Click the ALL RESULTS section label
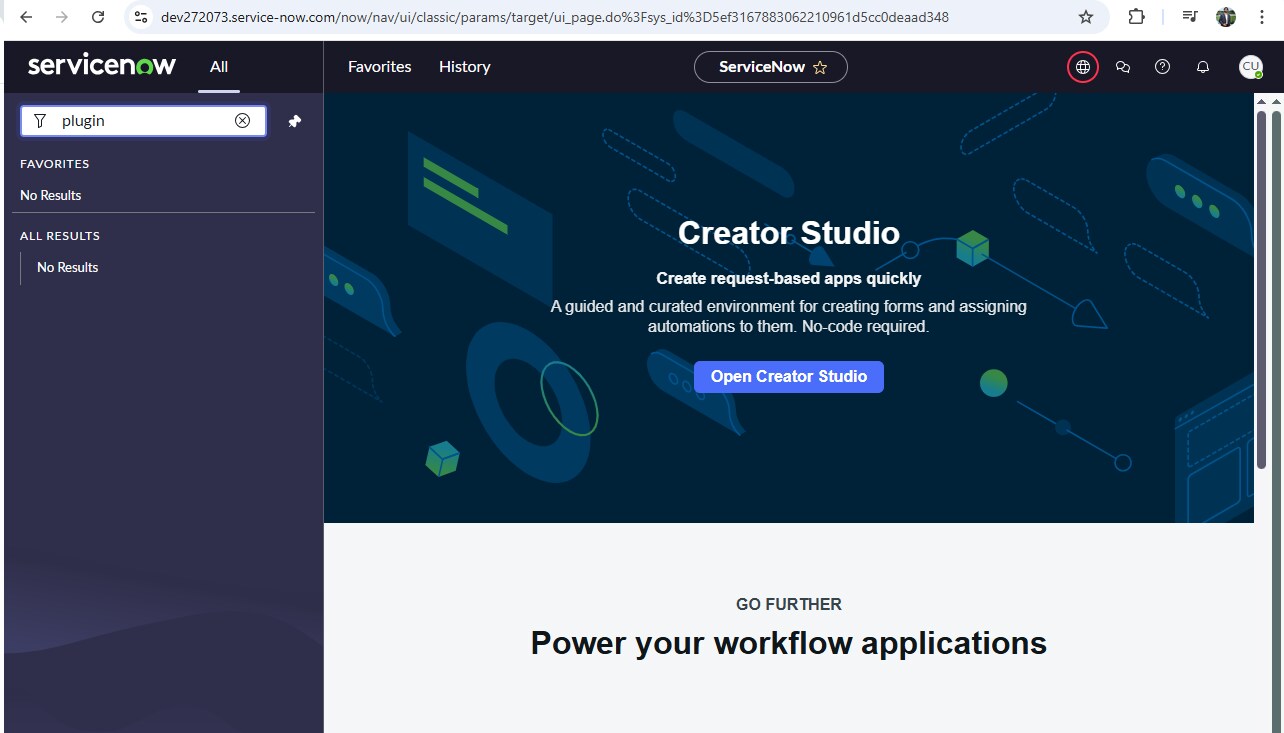The image size is (1284, 733). tap(60, 236)
